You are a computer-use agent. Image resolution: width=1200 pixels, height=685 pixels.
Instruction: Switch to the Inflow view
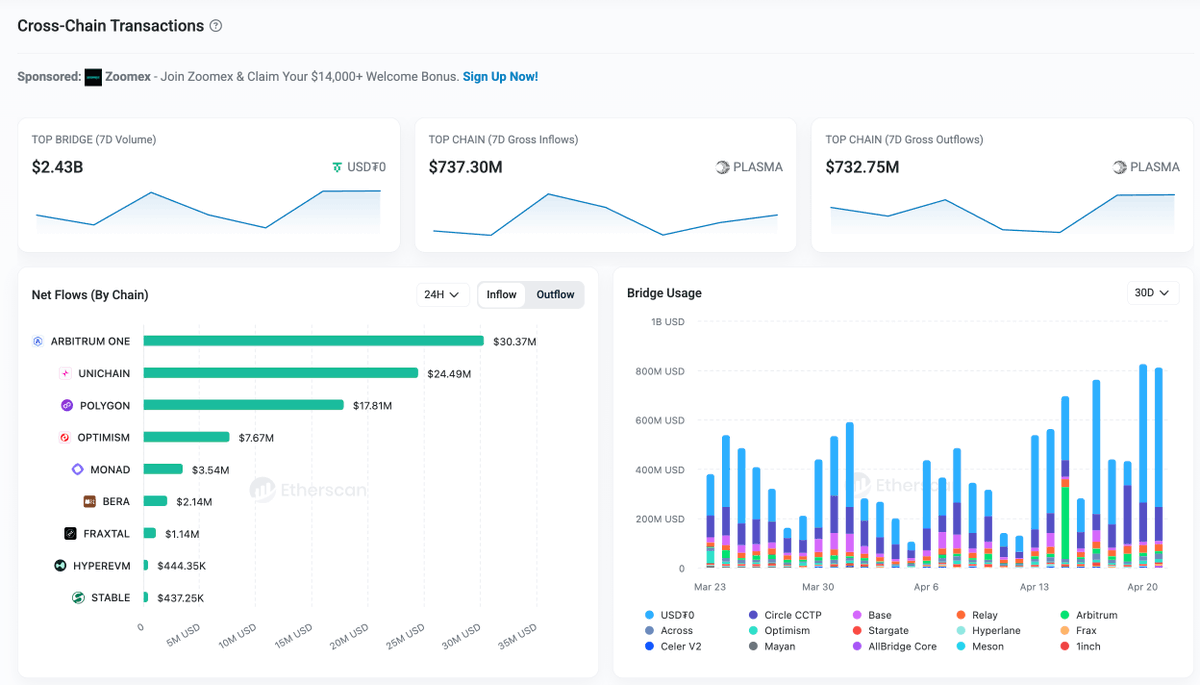500,294
